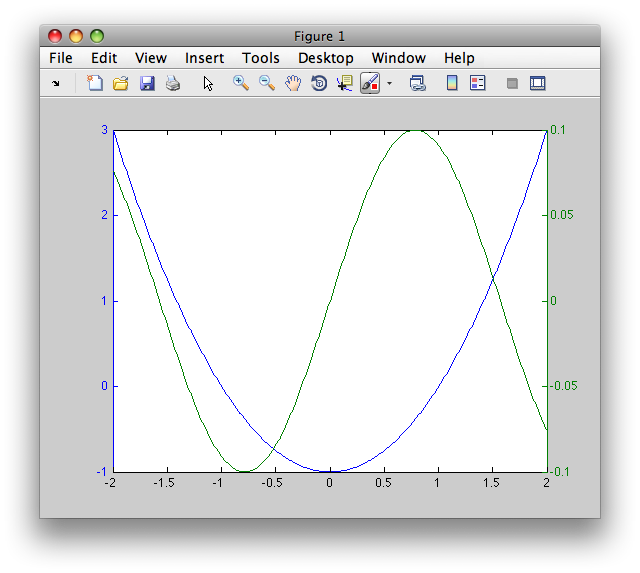Select the Data Cursor tool
This screenshot has height=573, width=640.
[345, 83]
